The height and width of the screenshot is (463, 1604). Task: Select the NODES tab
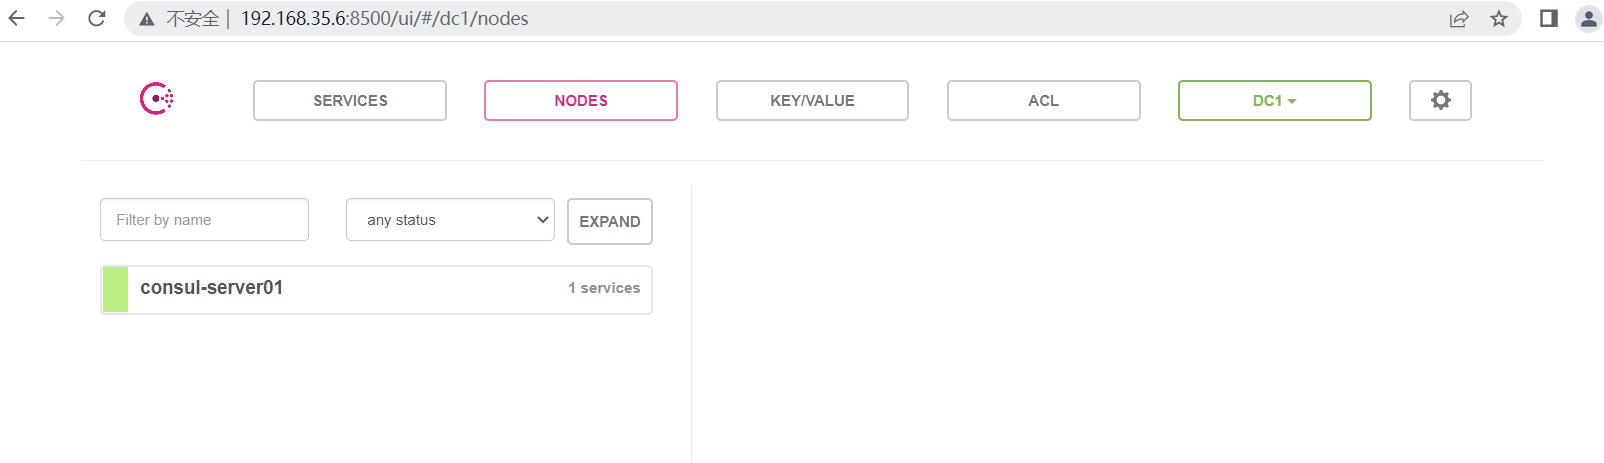tap(581, 100)
